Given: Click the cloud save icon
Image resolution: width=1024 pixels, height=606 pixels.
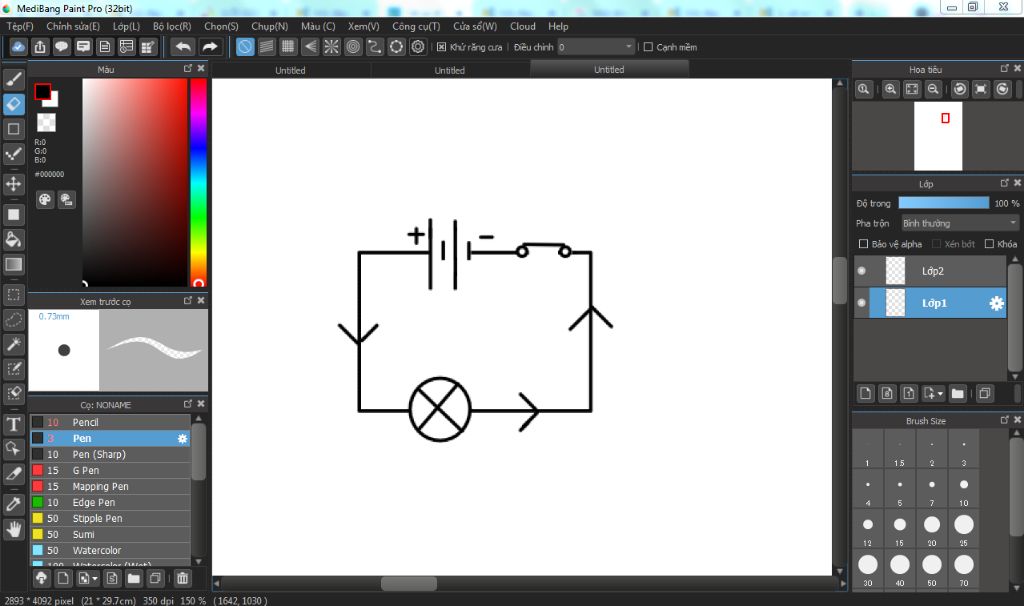Looking at the screenshot, I should pos(18,47).
